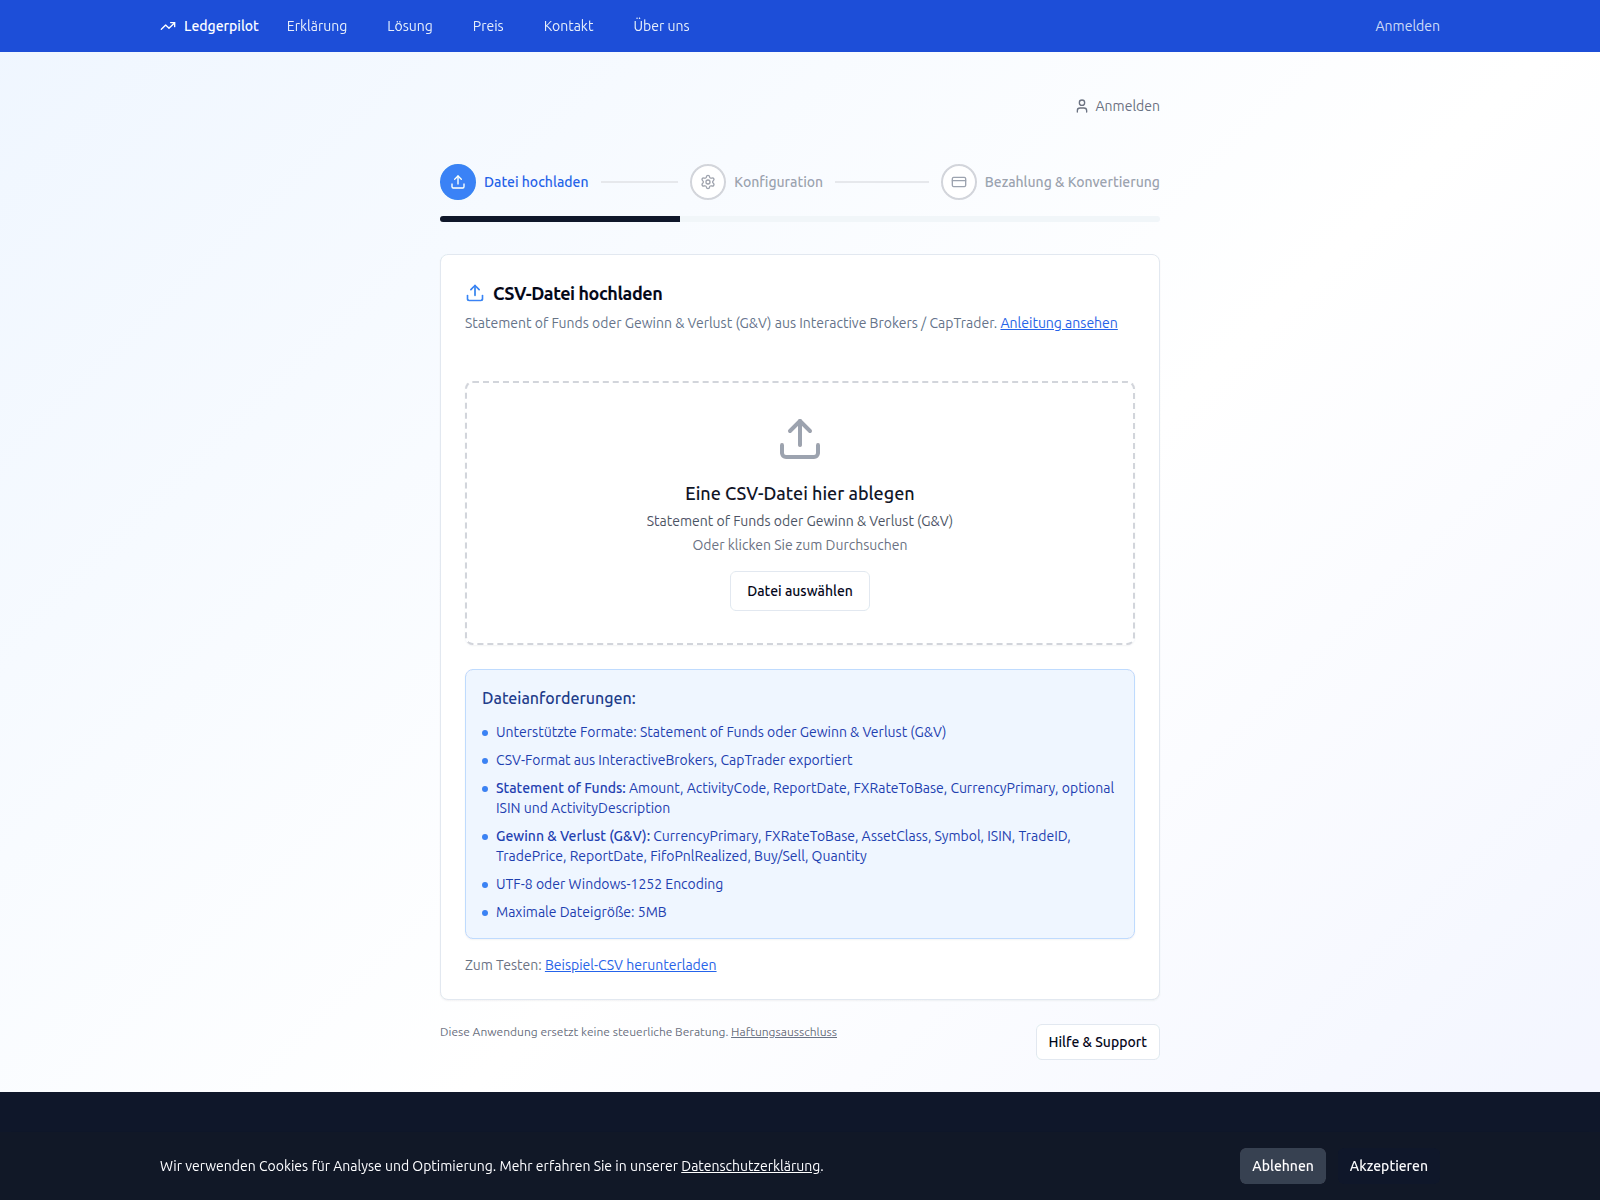Open the Konfiguration gear icon
Viewport: 1600px width, 1200px height.
[x=708, y=182]
